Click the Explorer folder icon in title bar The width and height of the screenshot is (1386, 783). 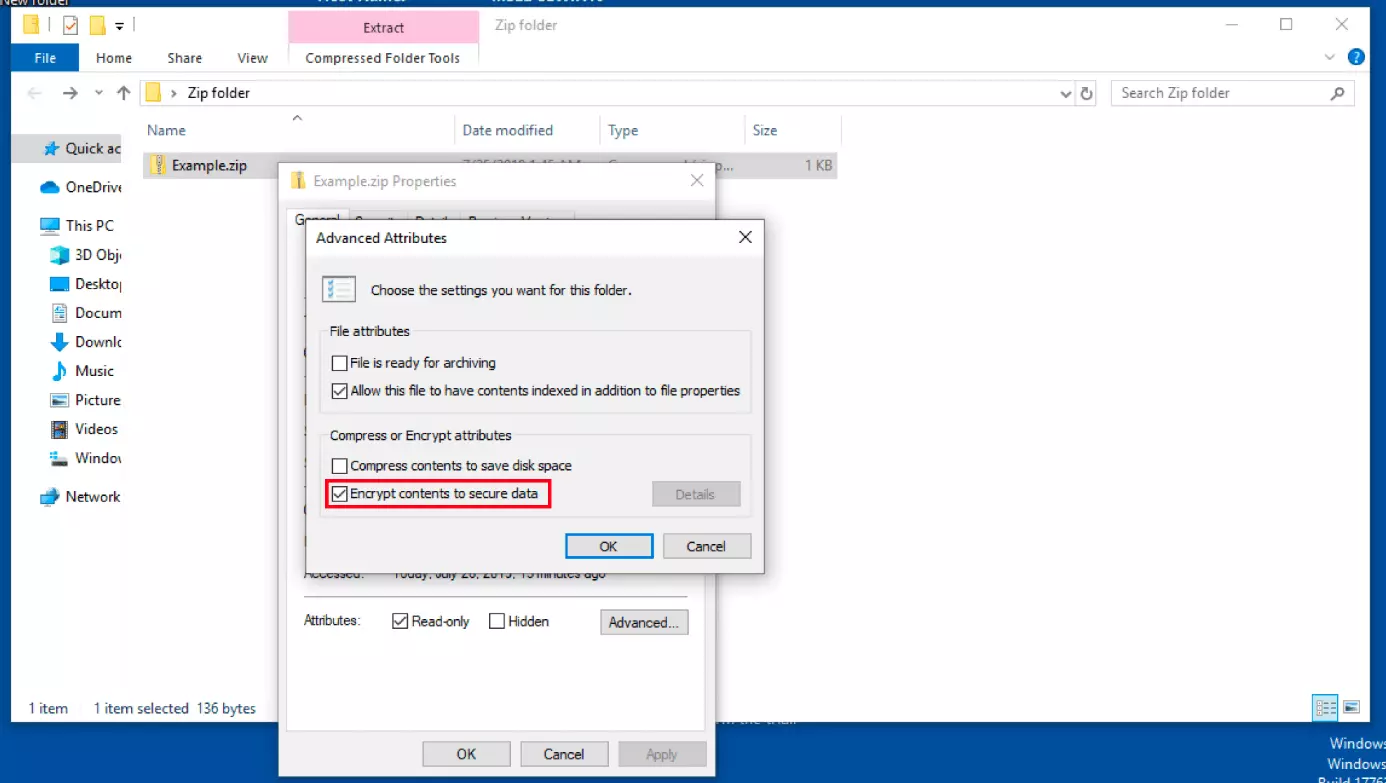[32, 26]
